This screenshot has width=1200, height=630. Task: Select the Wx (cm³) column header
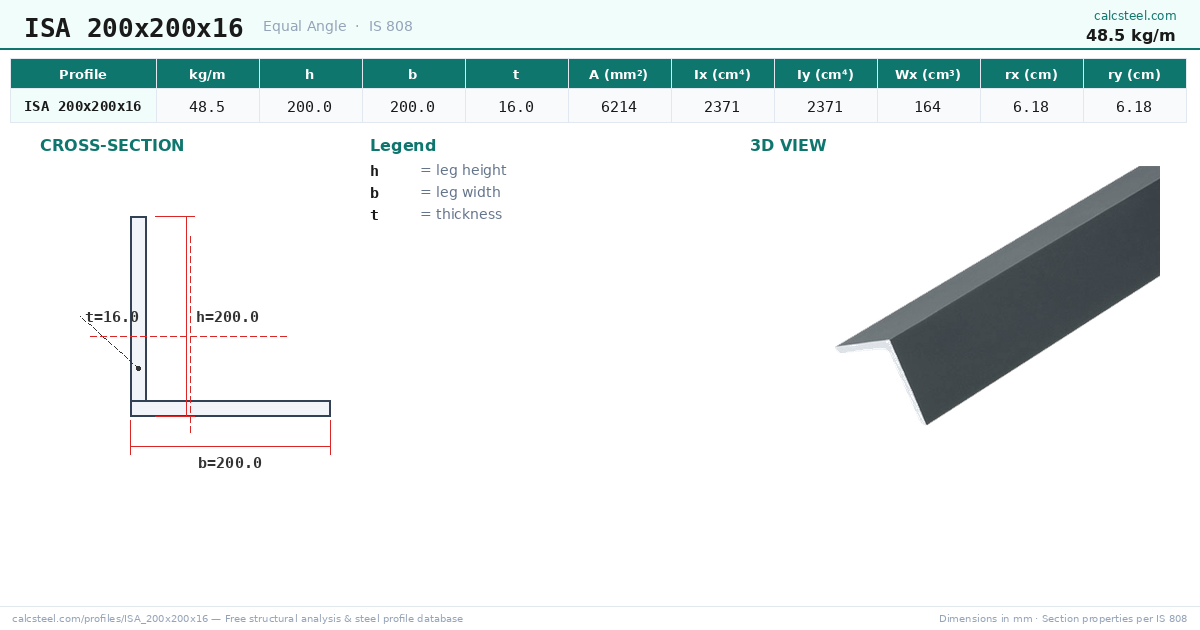click(928, 74)
